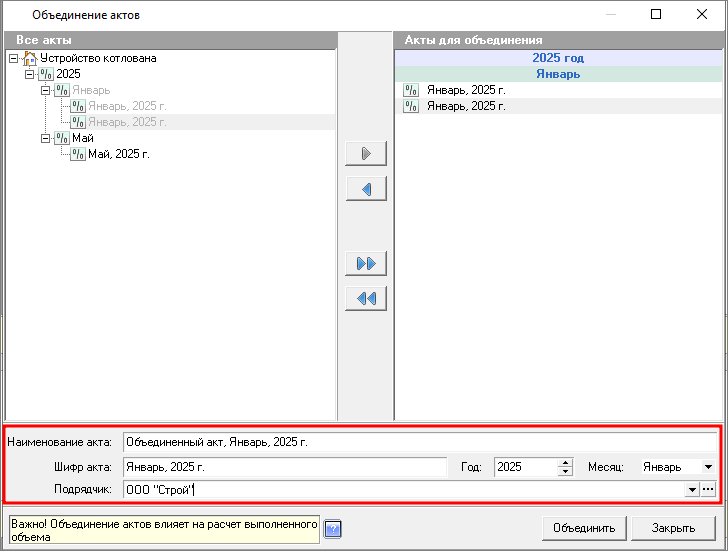728x551 pixels.
Task: Collapse the Май month tree node
Action: click(46, 138)
